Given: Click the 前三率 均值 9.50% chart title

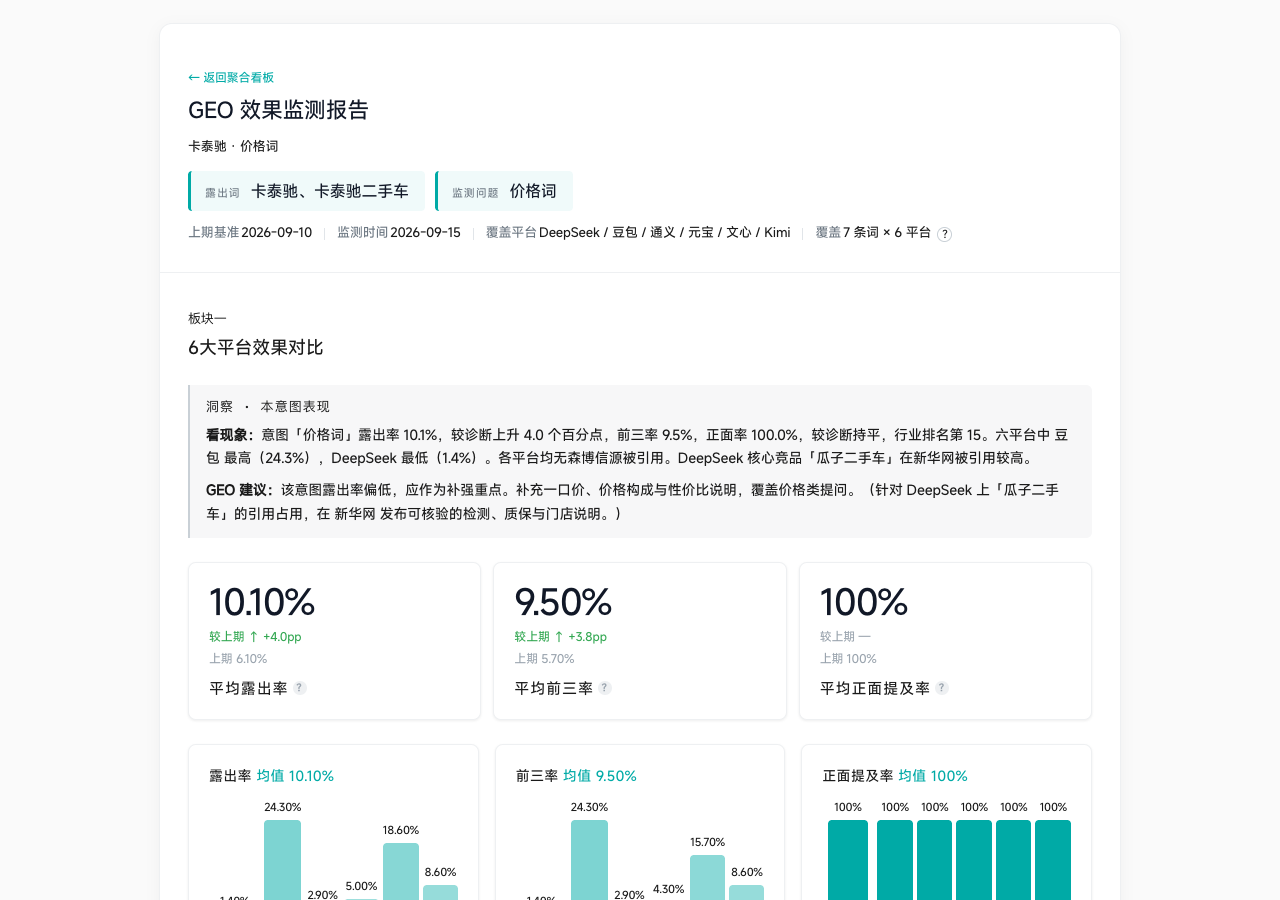Looking at the screenshot, I should [x=576, y=776].
